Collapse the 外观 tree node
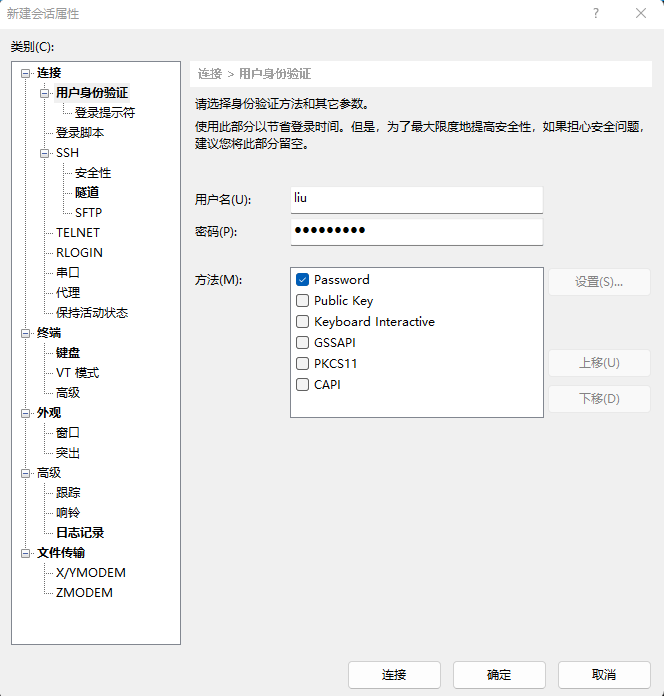The width and height of the screenshot is (664, 696). tap(25, 413)
